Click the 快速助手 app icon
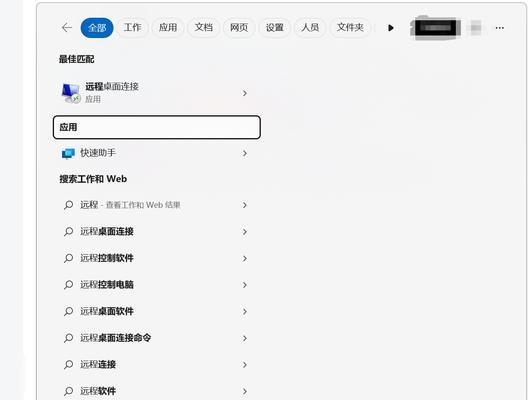 68,153
